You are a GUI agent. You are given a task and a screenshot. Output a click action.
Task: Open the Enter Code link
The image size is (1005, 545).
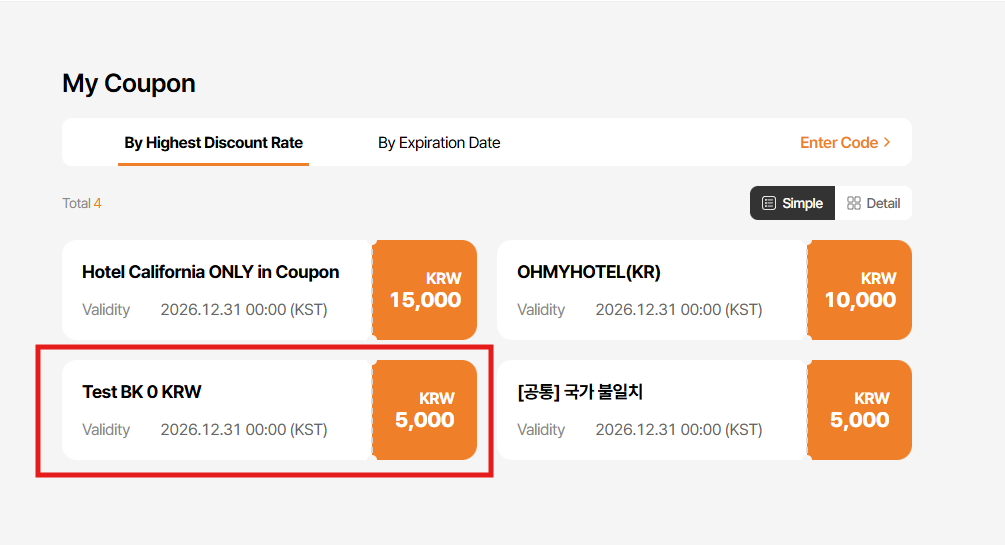[x=839, y=142]
